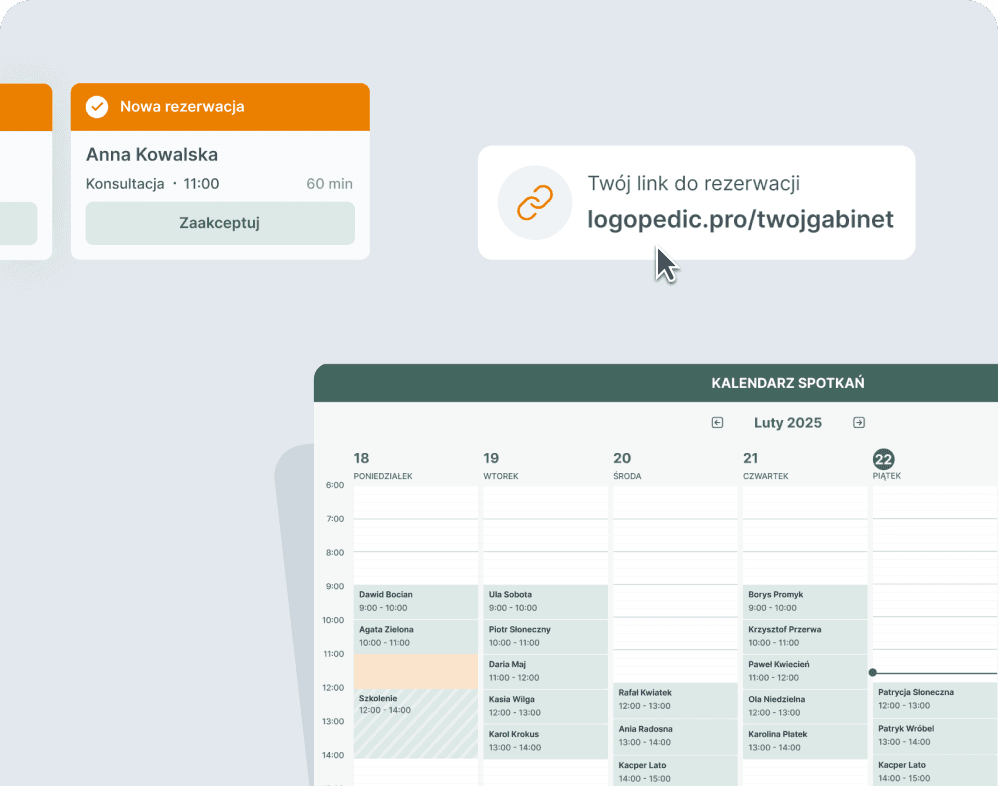
Task: Select day 21 Czwartek header
Action: tap(766, 466)
